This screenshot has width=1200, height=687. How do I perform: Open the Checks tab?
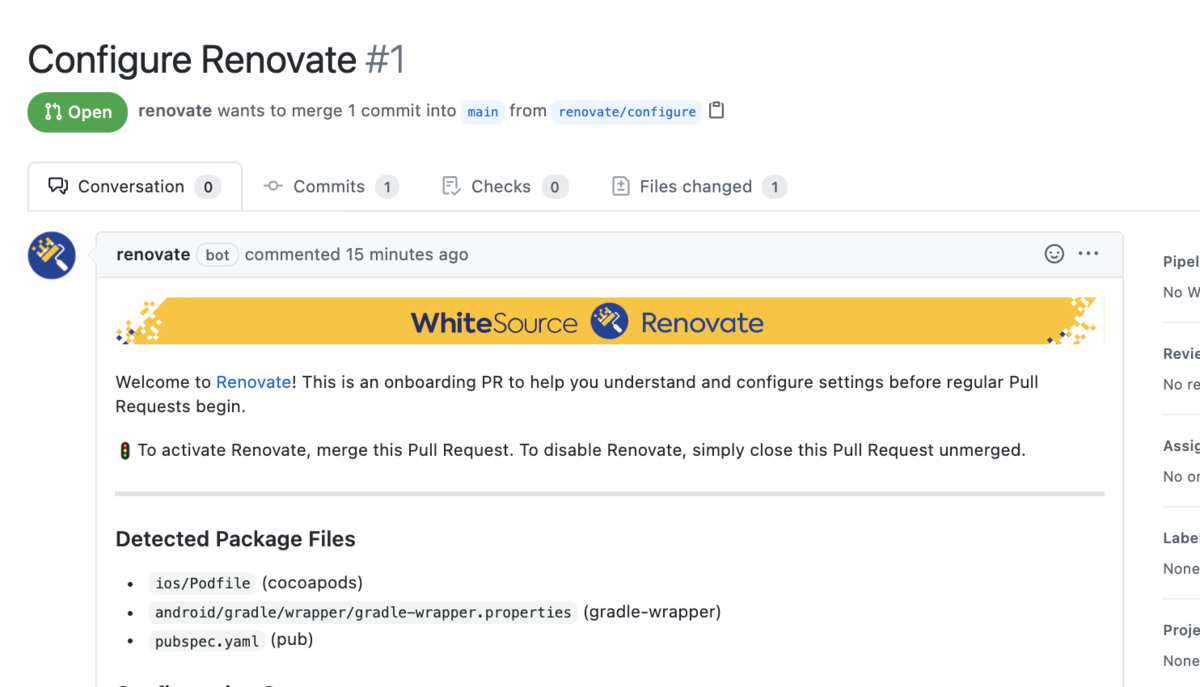tap(505, 186)
